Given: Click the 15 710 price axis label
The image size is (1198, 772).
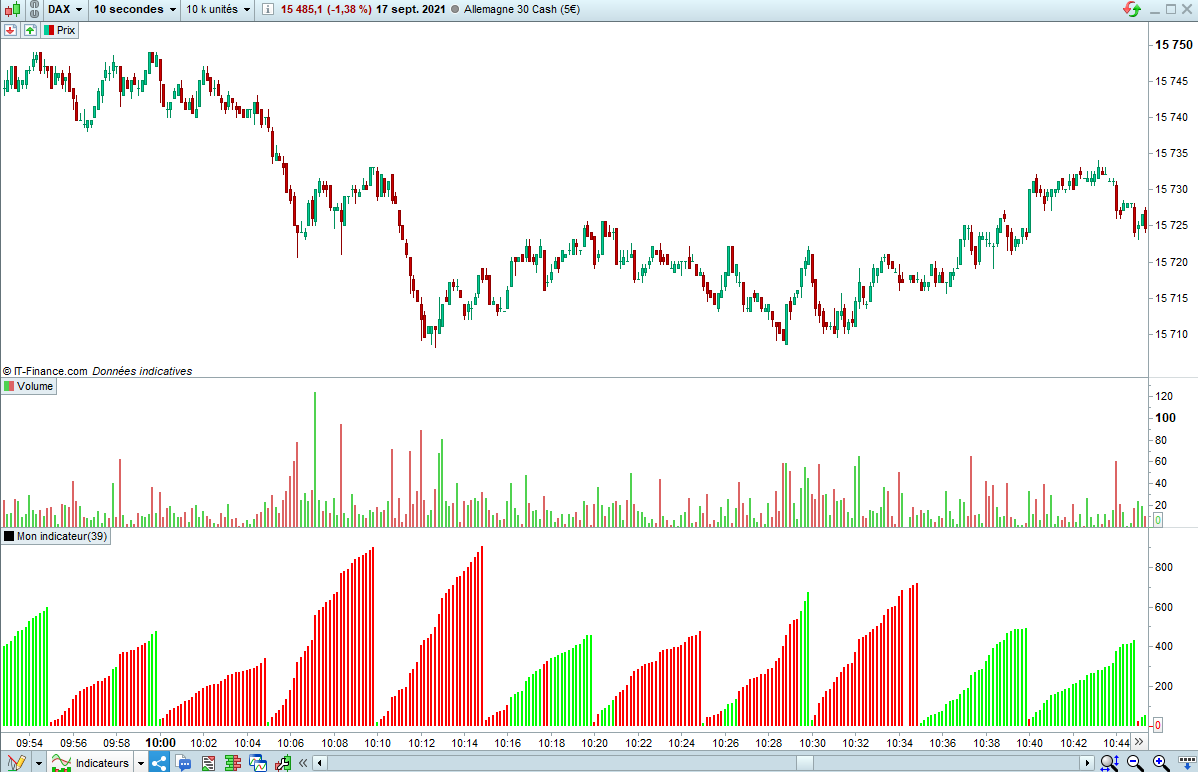Looking at the screenshot, I should (x=1171, y=334).
